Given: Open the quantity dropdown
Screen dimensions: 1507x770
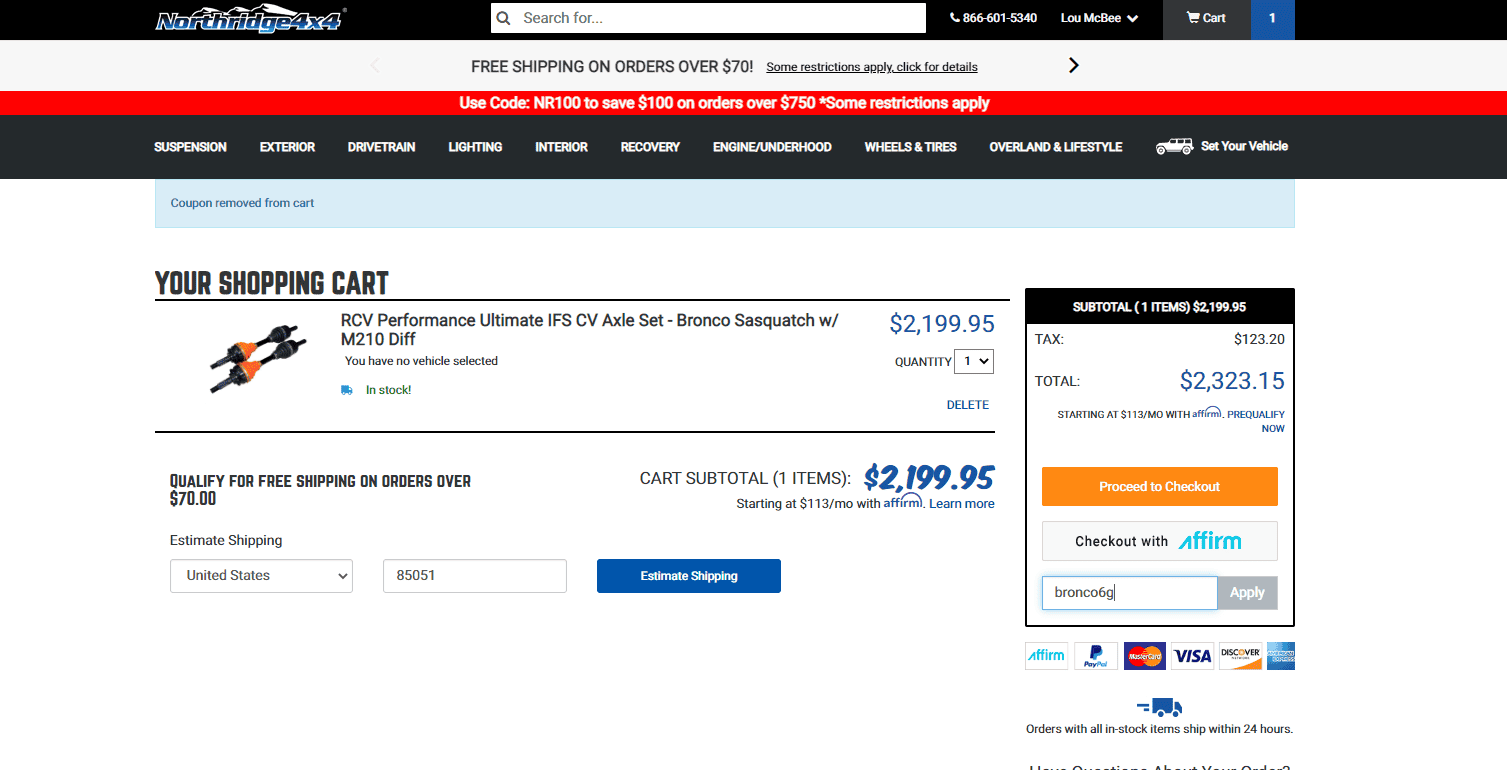Looking at the screenshot, I should pos(974,361).
